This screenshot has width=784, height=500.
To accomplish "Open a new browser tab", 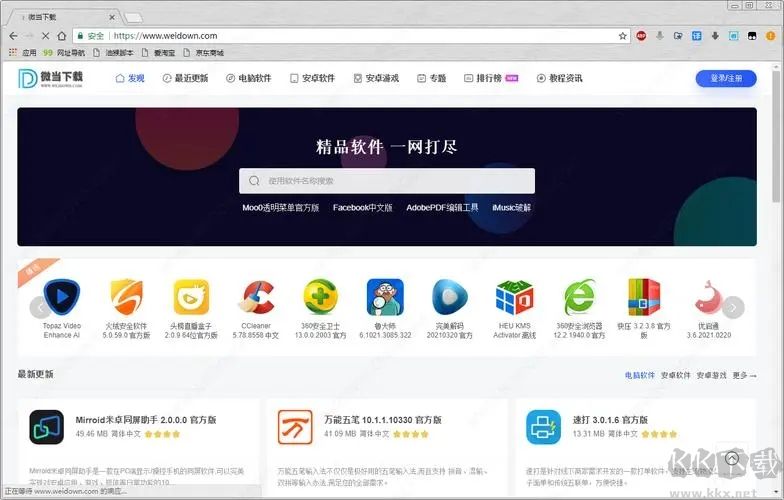I will point(133,18).
